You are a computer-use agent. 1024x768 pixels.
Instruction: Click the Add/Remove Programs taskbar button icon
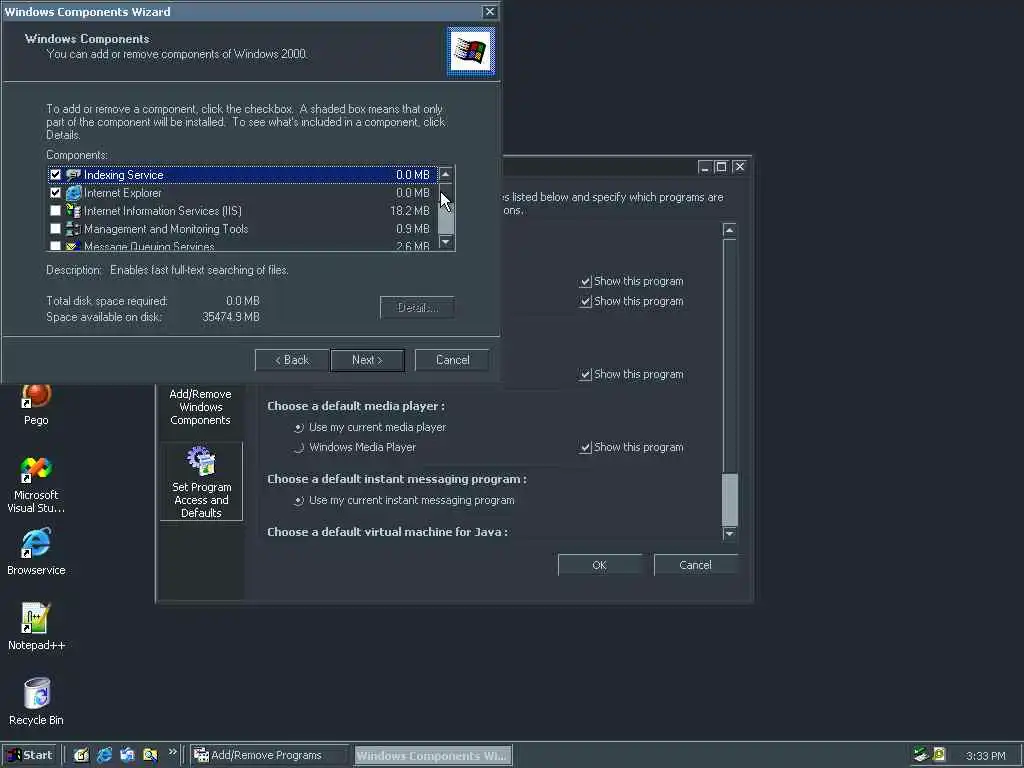201,755
